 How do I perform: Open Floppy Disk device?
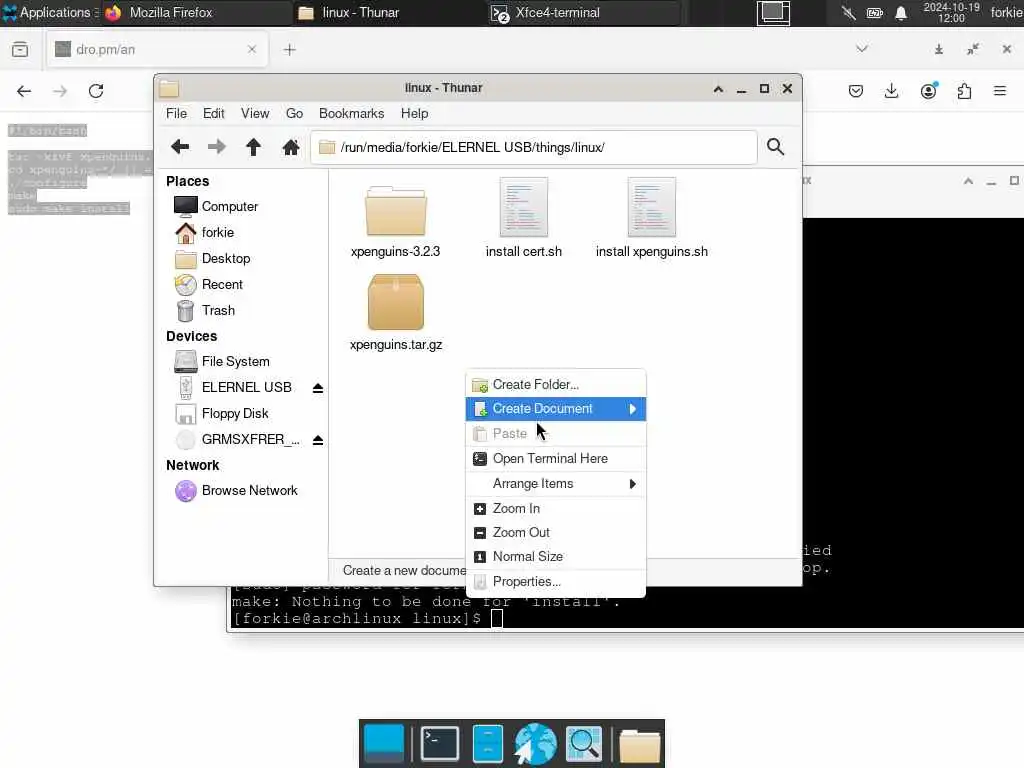[x=234, y=413]
